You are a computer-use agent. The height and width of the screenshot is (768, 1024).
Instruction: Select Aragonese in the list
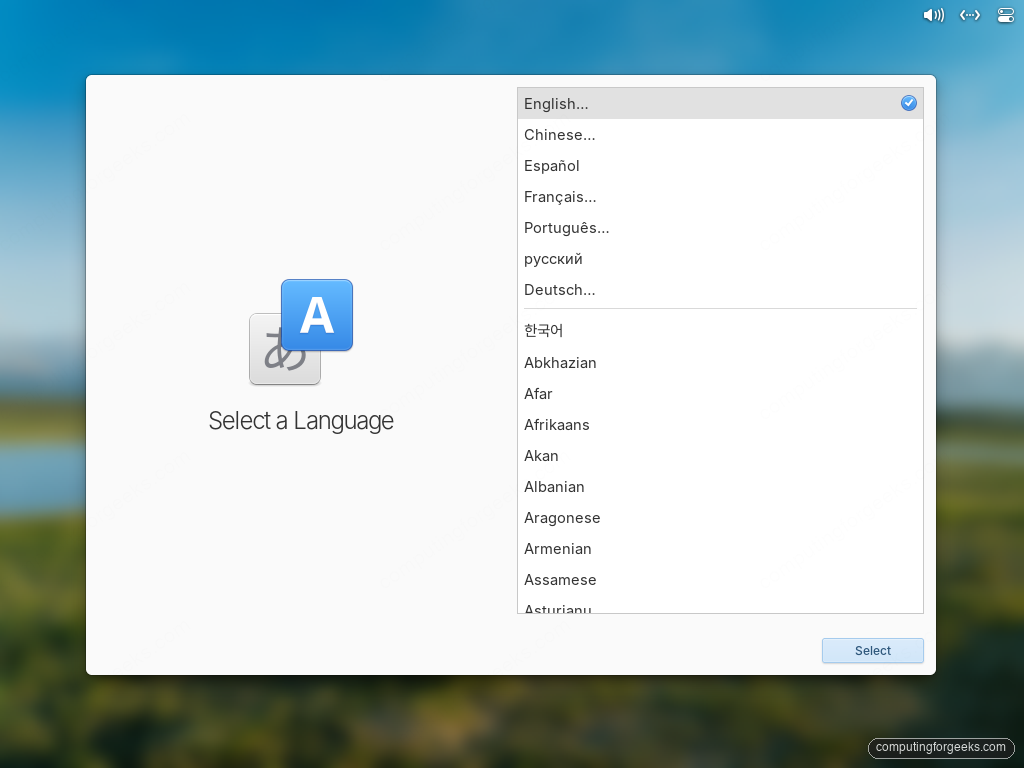point(720,518)
